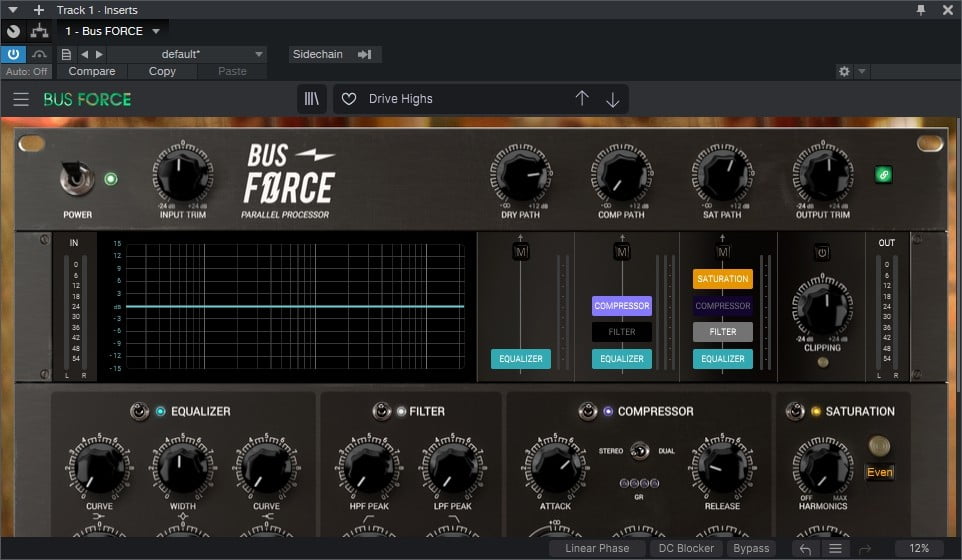Mute the Dry Path signal
Screen dimensions: 962x560
521,253
